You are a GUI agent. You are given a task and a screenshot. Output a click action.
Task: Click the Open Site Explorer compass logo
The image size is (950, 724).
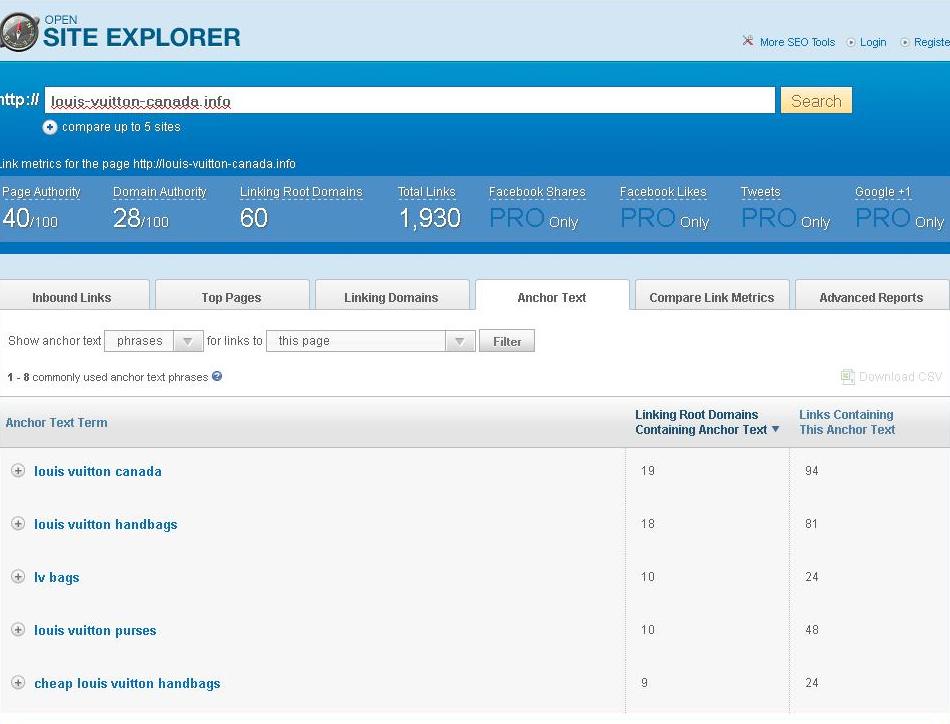pos(18,32)
